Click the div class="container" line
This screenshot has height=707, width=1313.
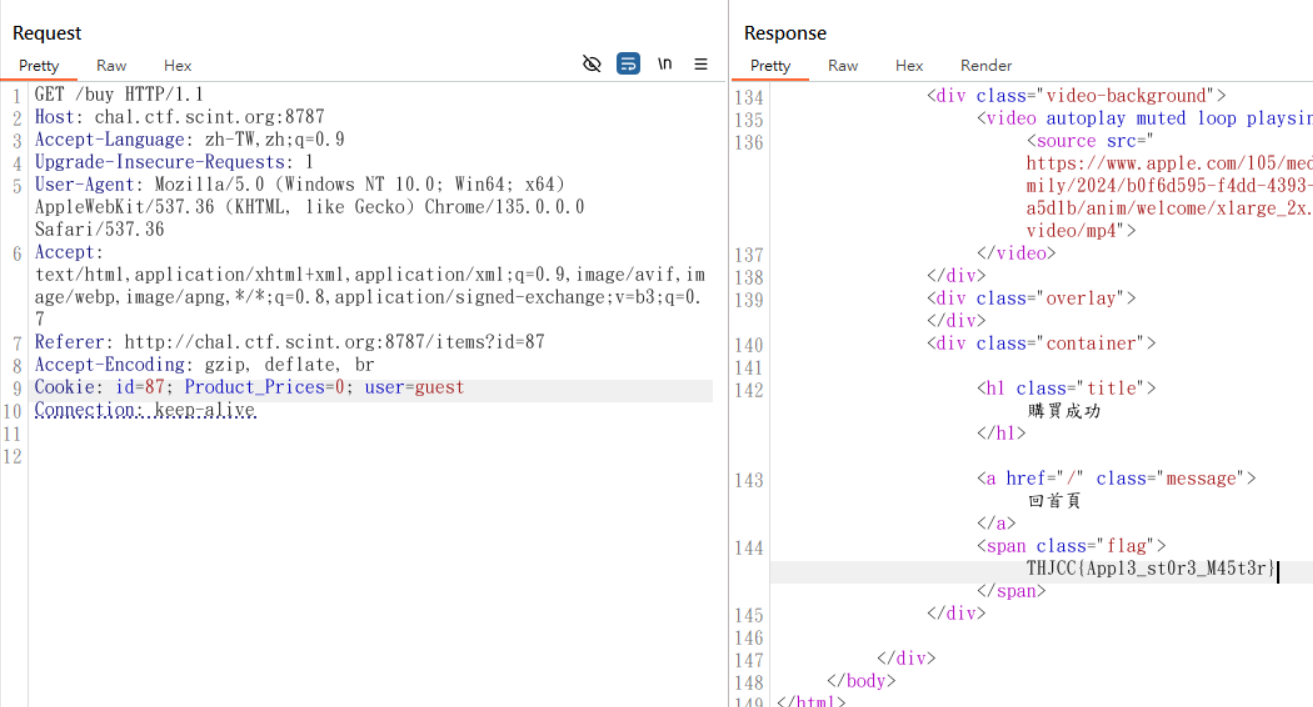(1041, 343)
